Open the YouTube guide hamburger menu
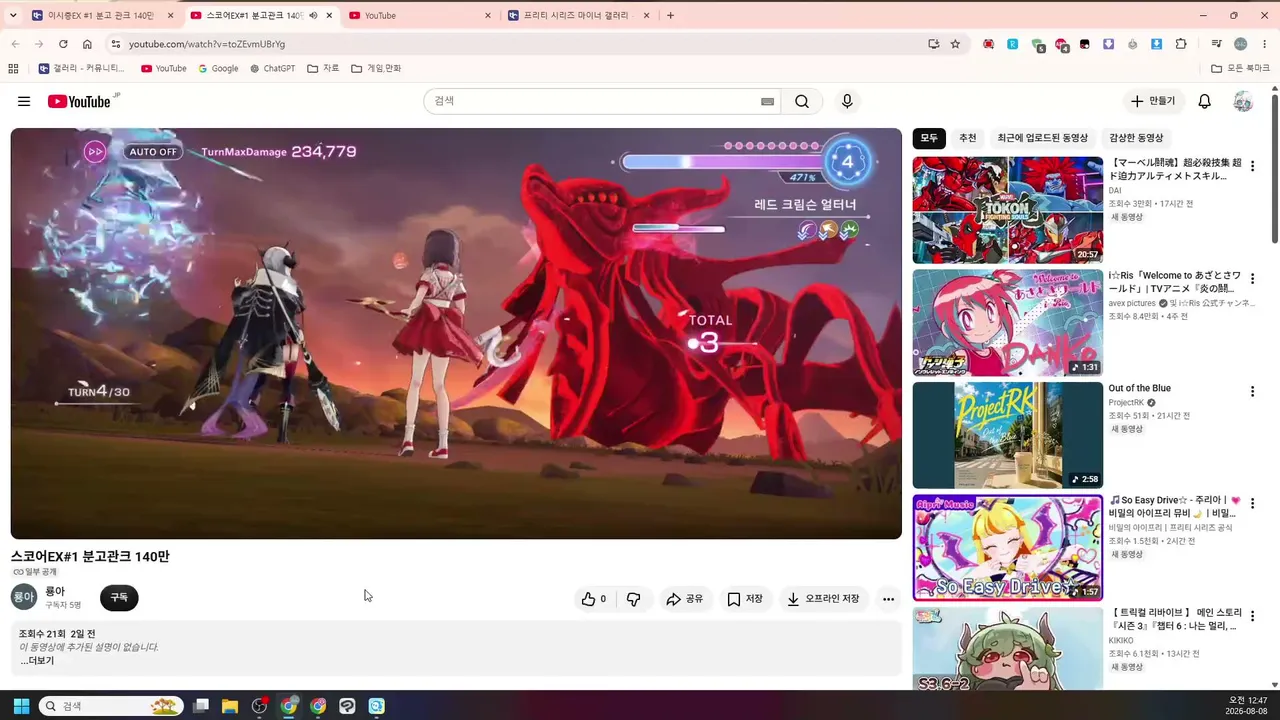Image resolution: width=1280 pixels, height=720 pixels. pos(24,101)
